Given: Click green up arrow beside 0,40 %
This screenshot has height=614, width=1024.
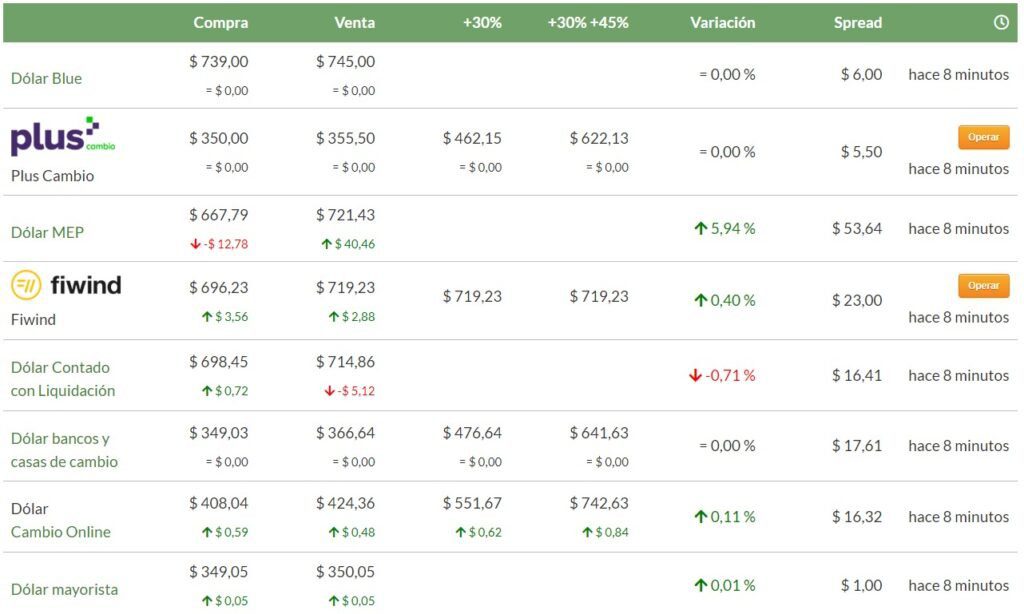Looking at the screenshot, I should point(701,300).
